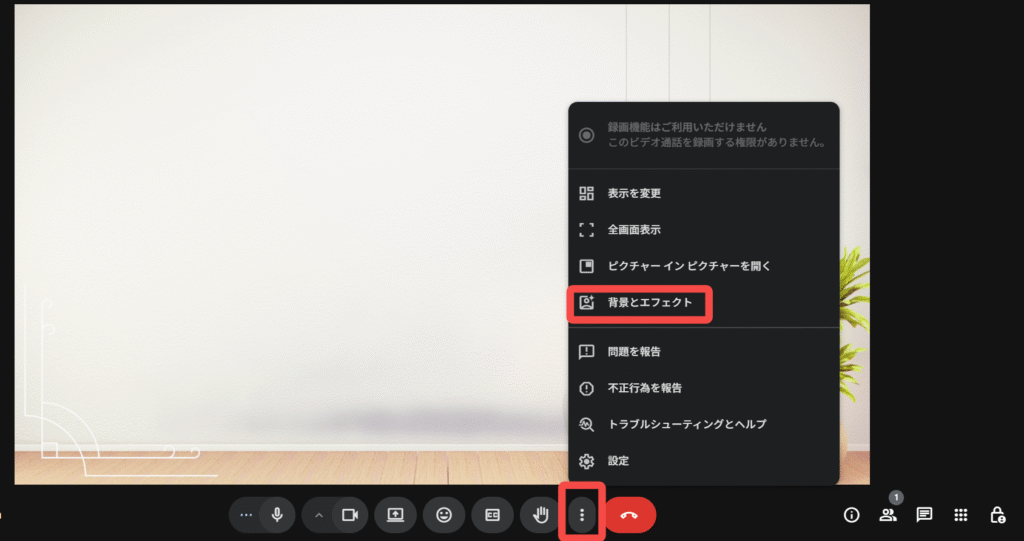
Task: Toggle closed captions
Action: click(x=492, y=515)
